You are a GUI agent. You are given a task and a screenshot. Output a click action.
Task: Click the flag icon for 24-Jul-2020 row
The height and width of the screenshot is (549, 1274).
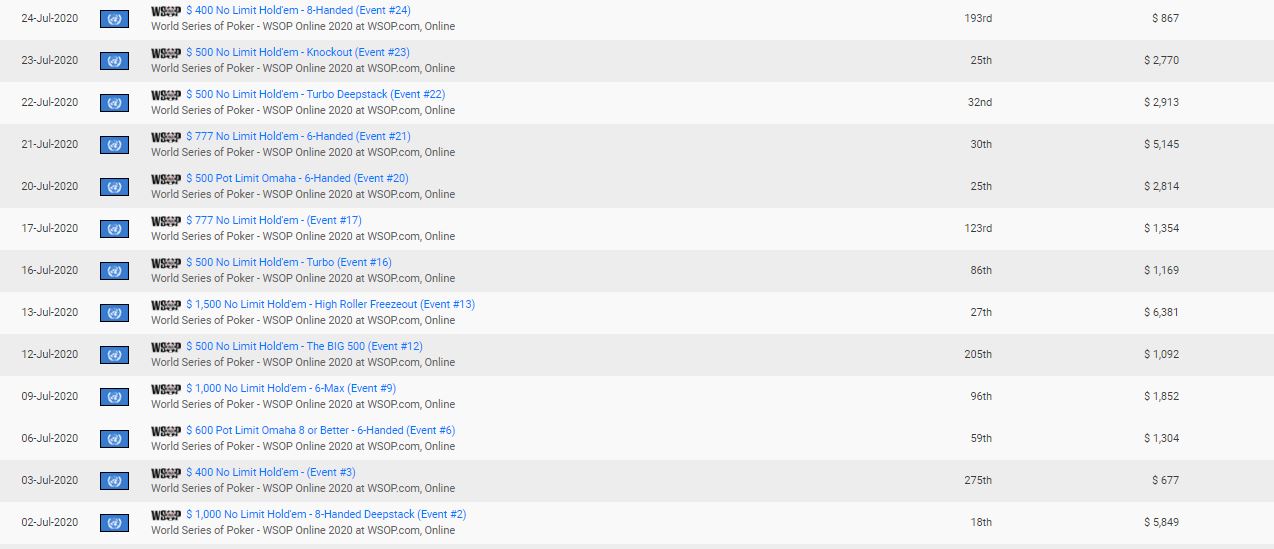point(114,19)
